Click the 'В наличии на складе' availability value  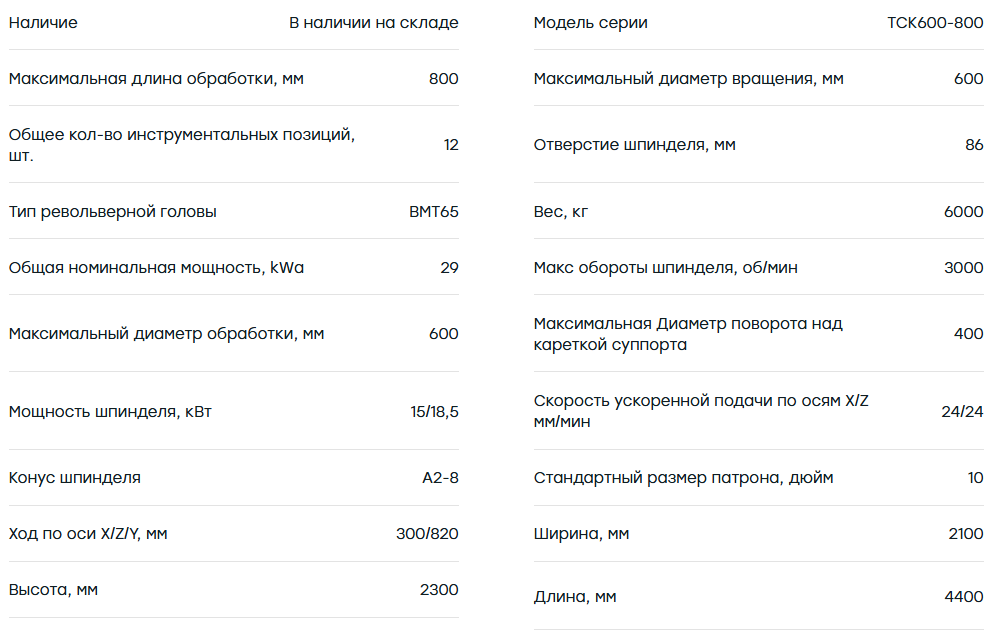click(374, 22)
